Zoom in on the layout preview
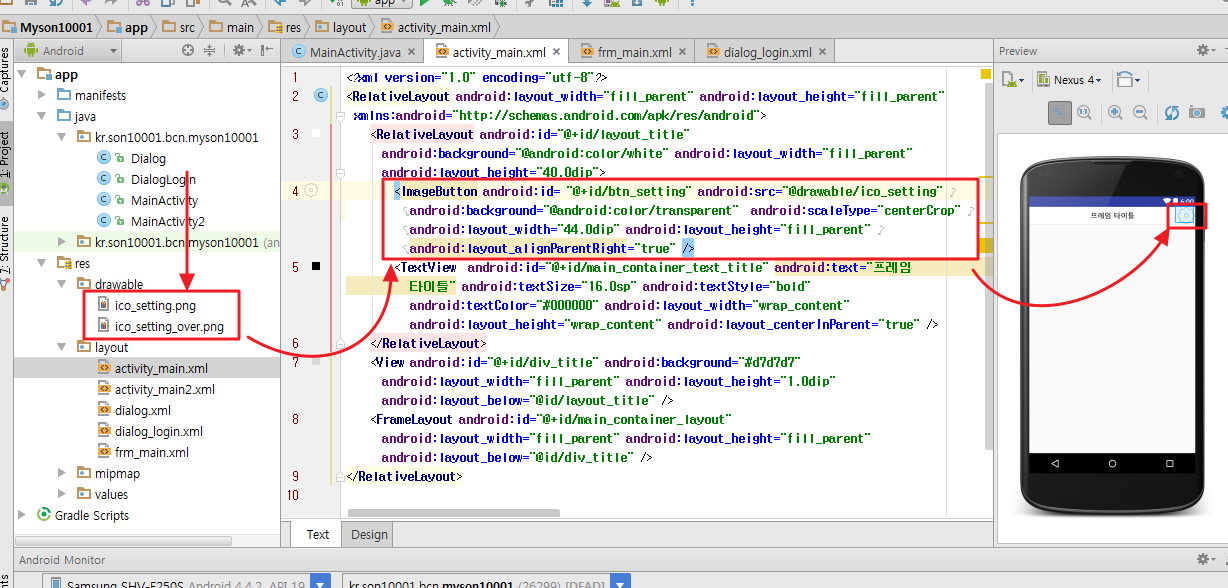This screenshot has width=1228, height=588. click(x=1116, y=112)
